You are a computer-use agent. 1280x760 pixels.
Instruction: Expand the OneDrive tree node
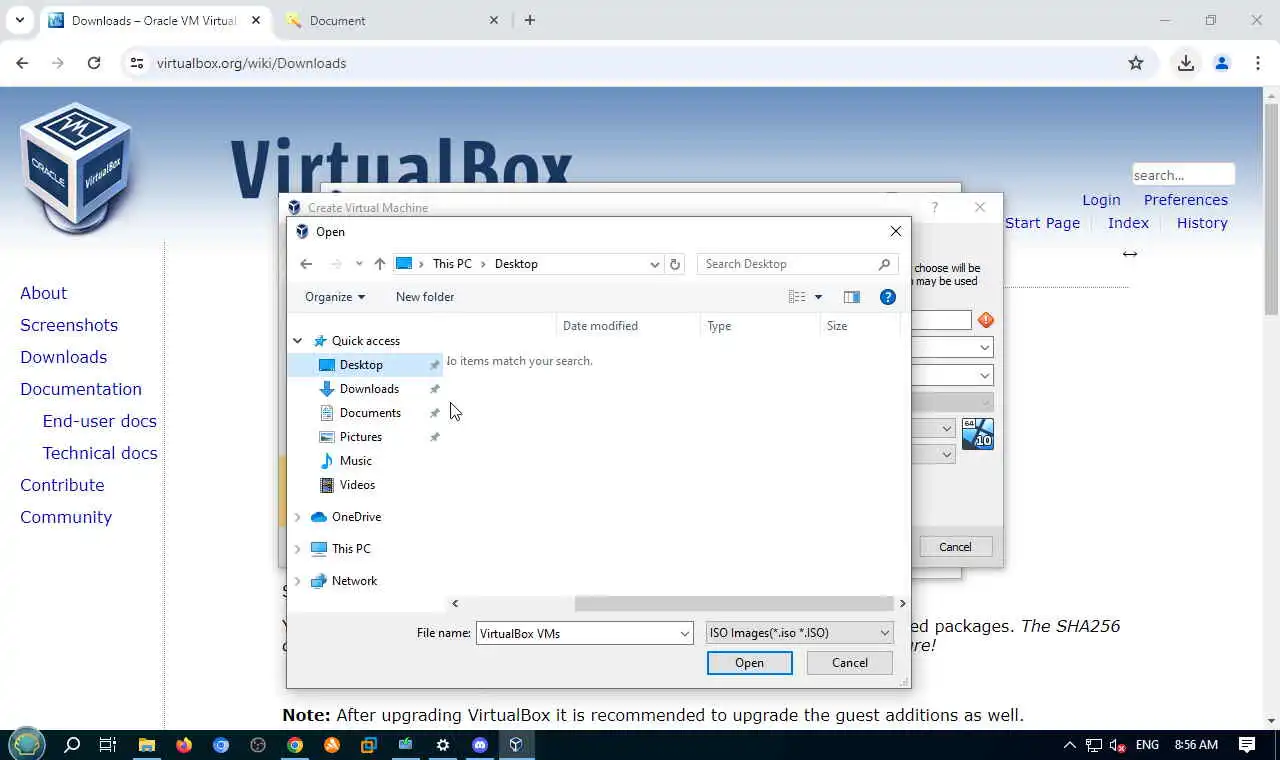[x=297, y=517]
